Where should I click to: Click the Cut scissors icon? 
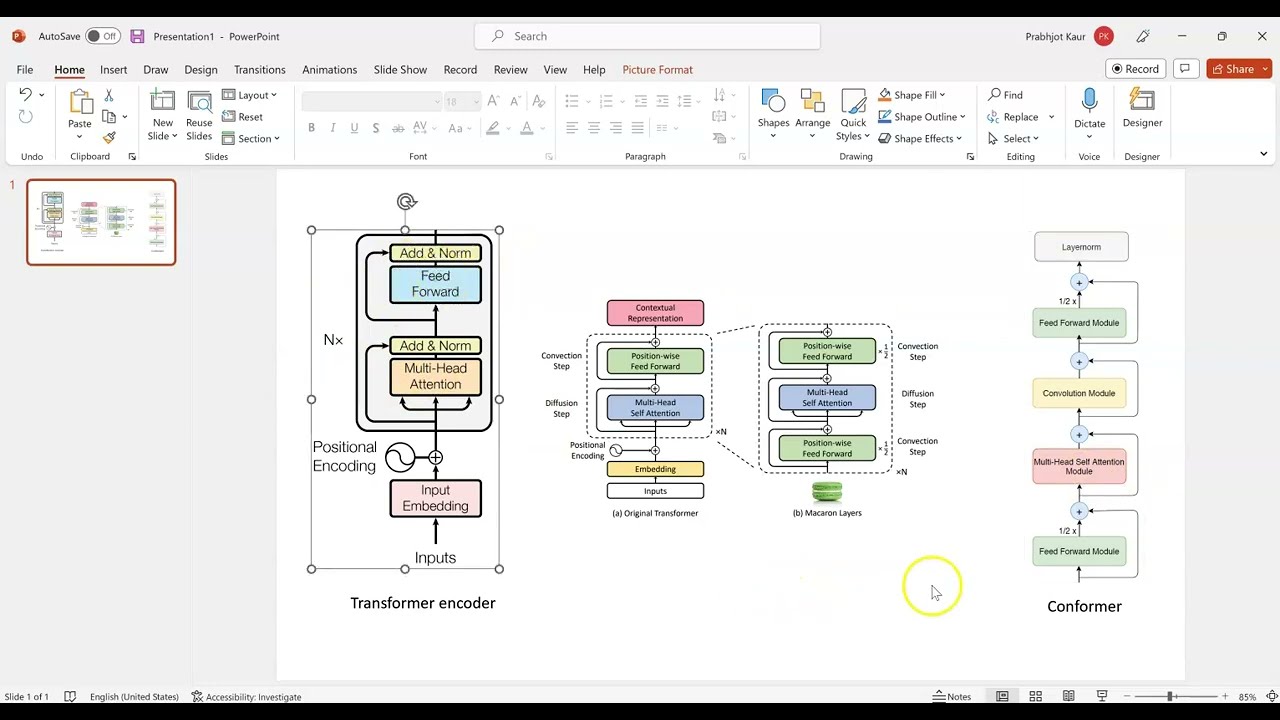(109, 95)
